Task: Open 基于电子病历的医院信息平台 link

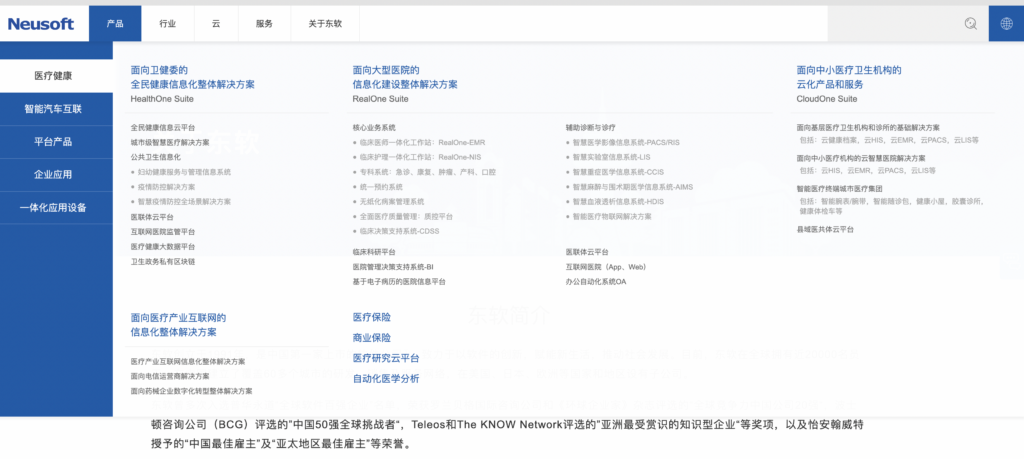Action: [399, 282]
